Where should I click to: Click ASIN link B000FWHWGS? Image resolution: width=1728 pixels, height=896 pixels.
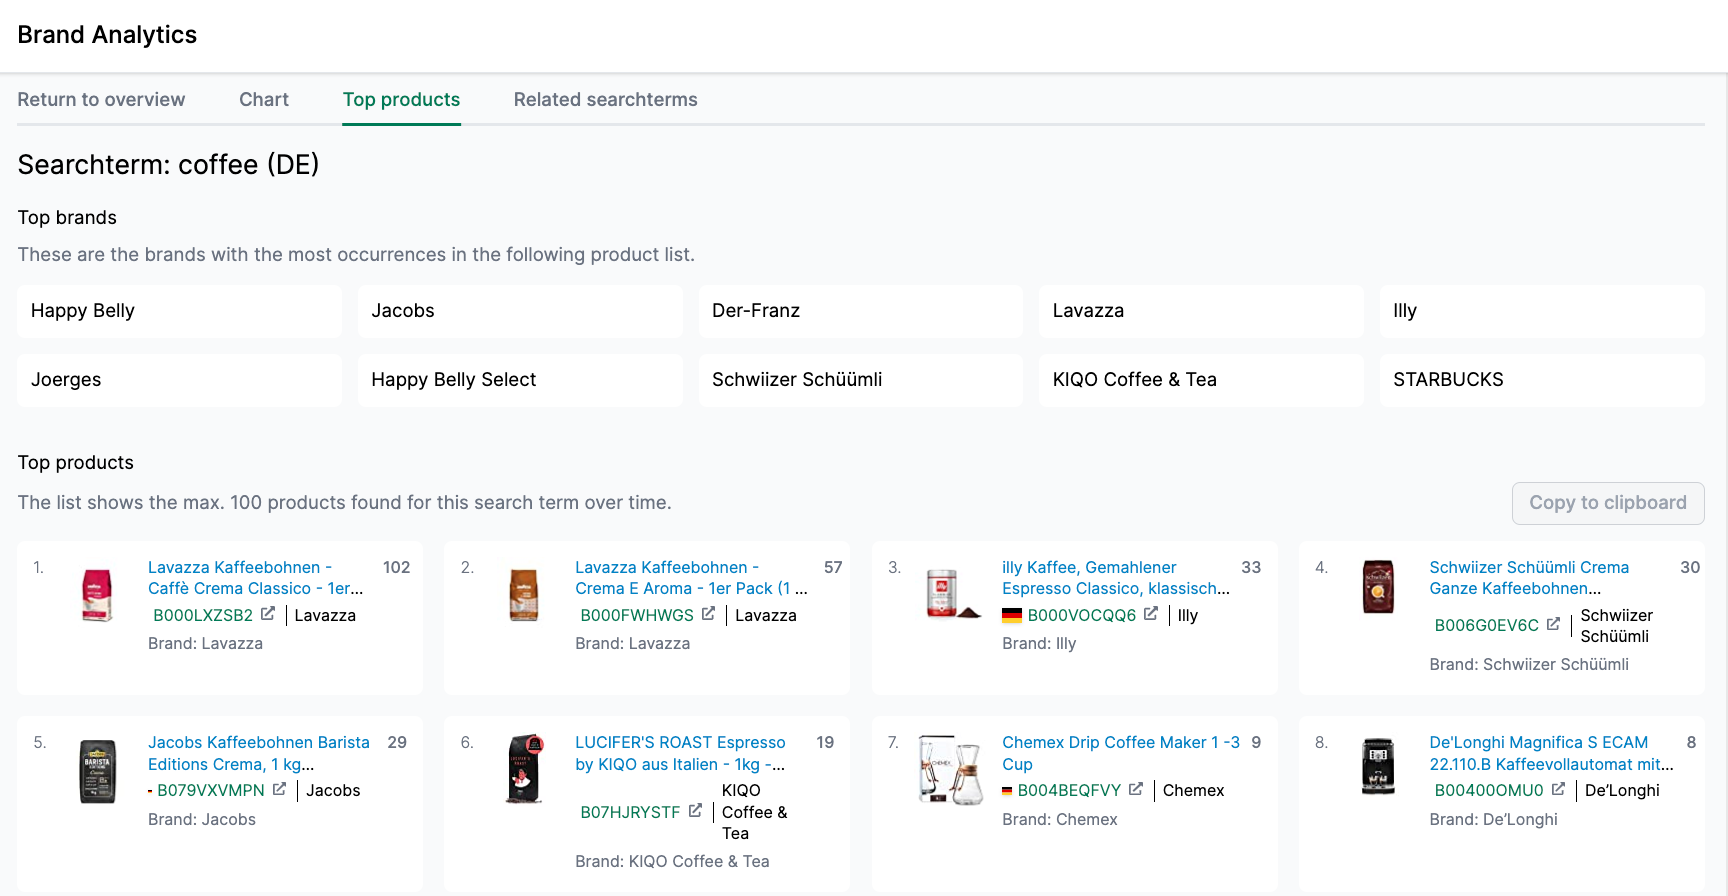pos(637,615)
